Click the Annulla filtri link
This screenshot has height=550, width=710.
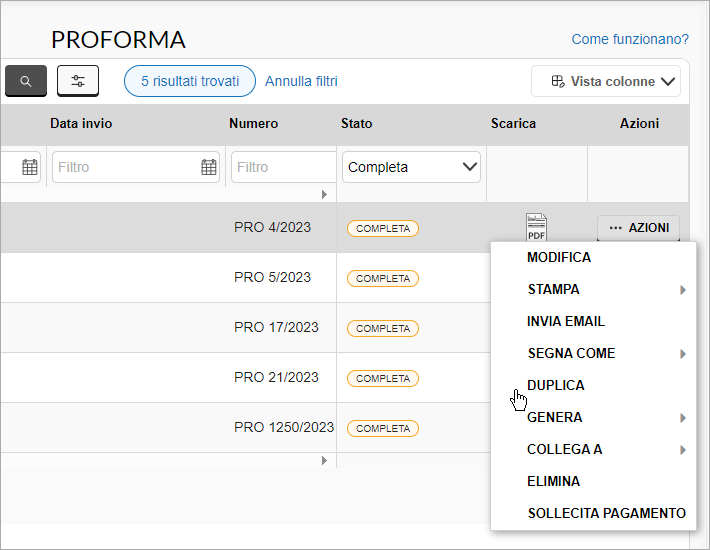(x=301, y=81)
